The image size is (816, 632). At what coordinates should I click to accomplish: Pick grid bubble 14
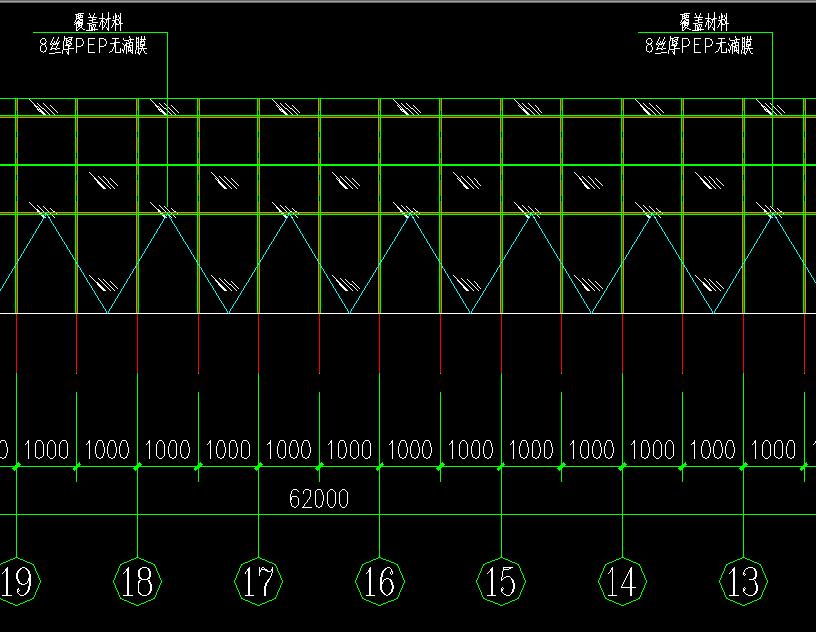[x=622, y=581]
